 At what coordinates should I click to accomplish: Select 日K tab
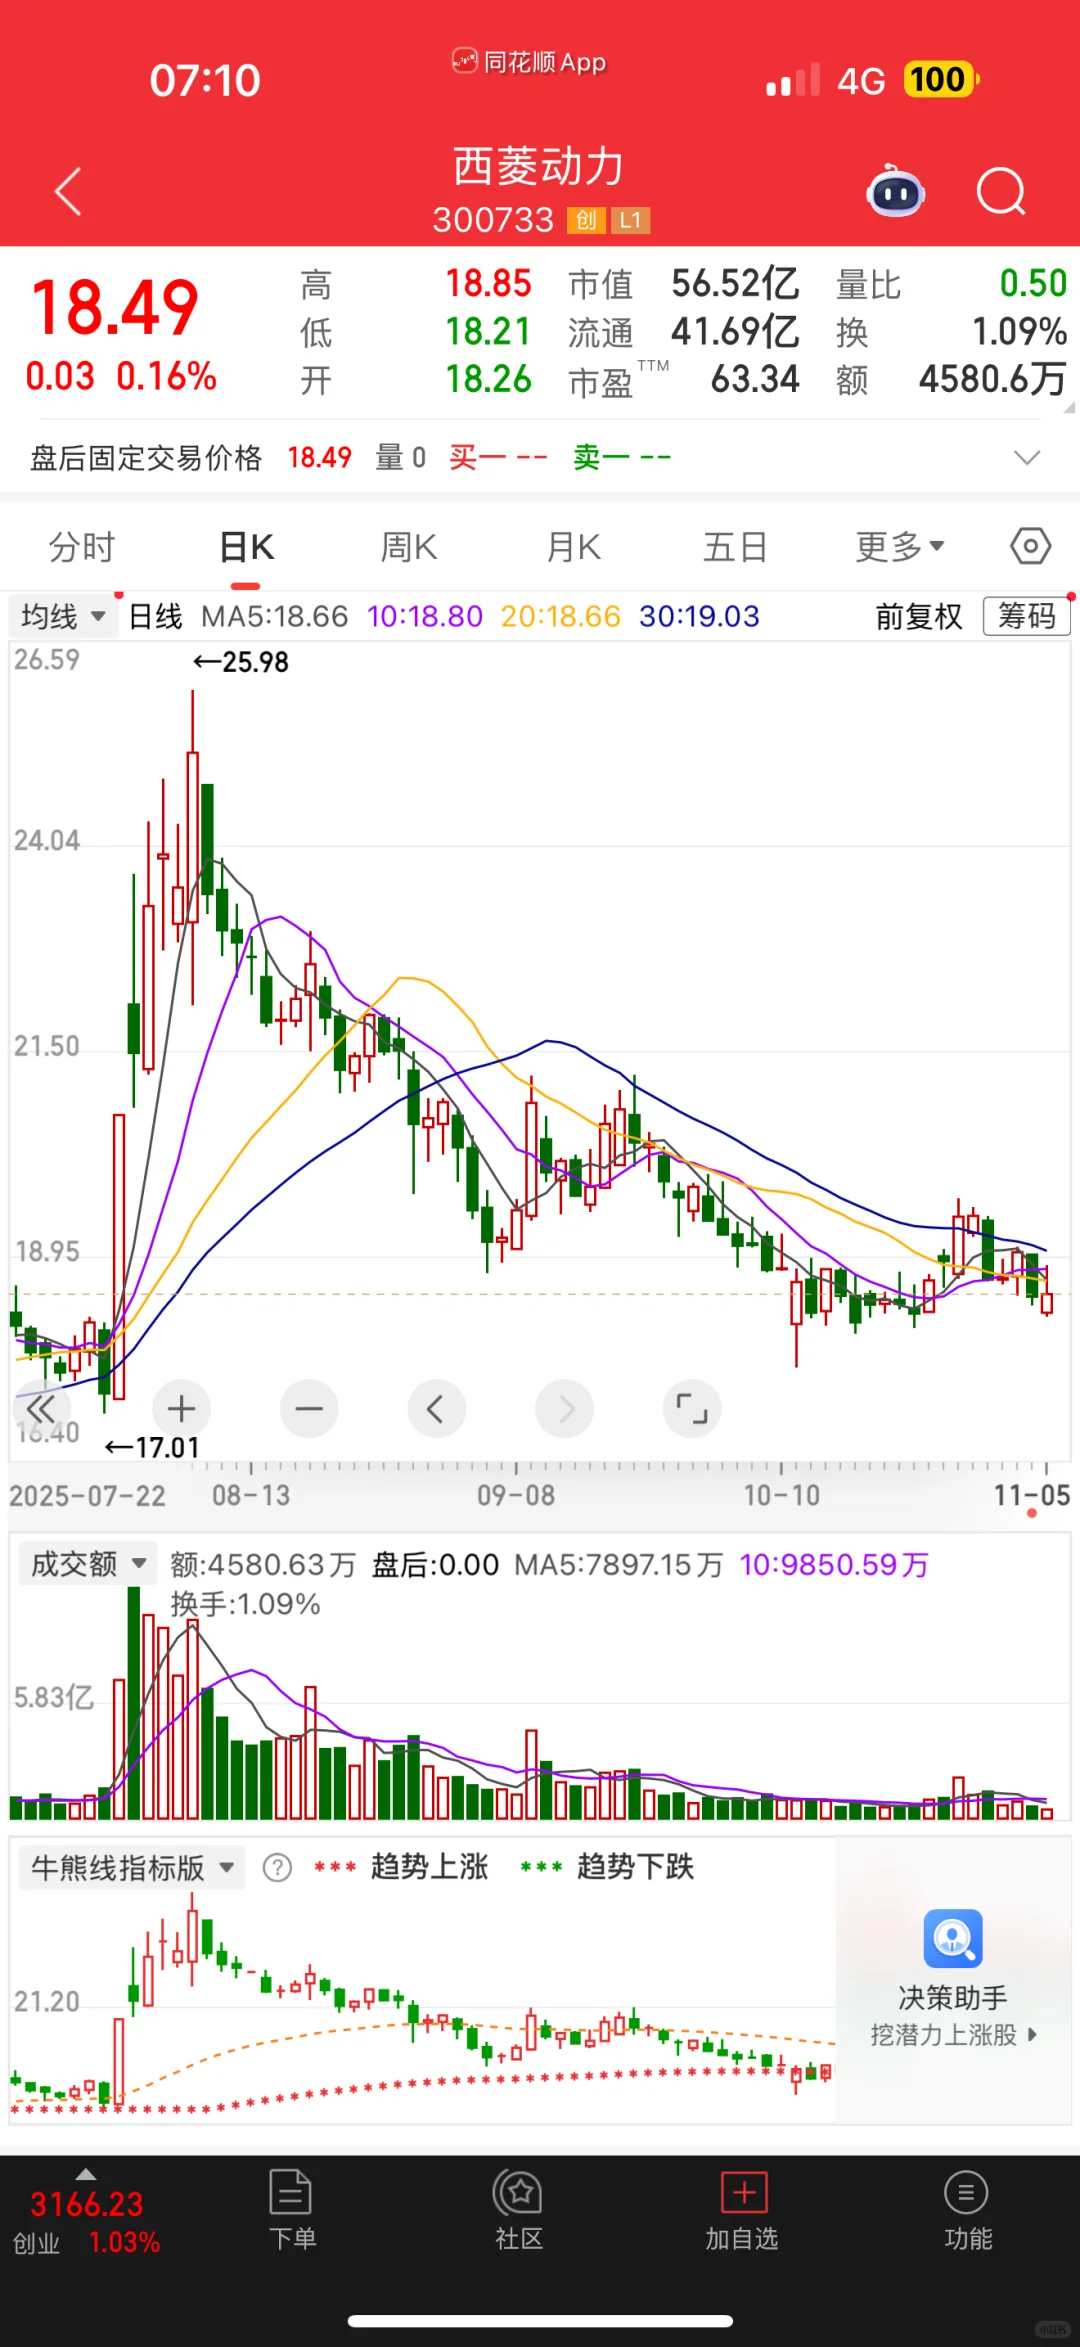click(x=246, y=547)
